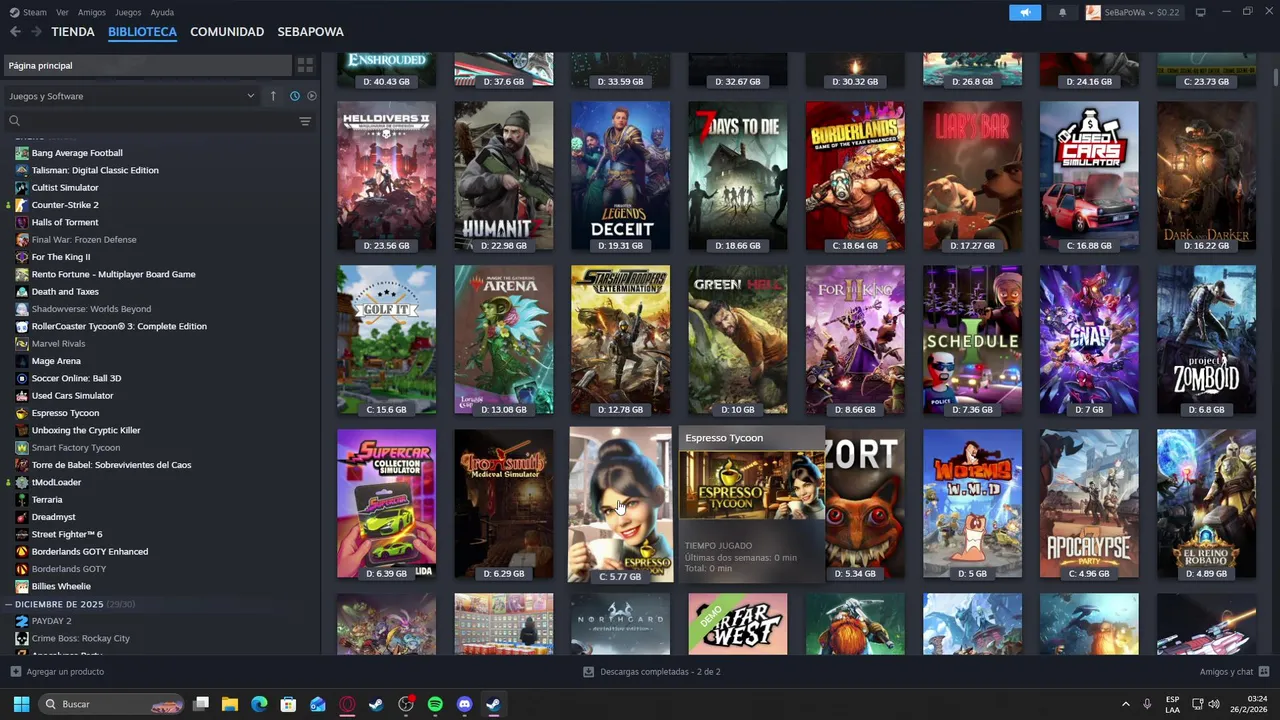Open the notifications bell

tap(1062, 12)
